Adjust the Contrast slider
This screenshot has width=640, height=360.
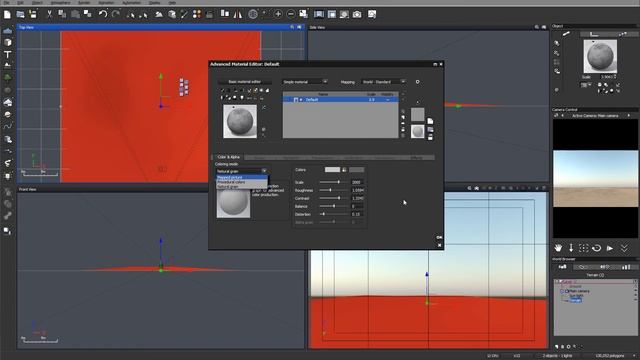click(333, 198)
